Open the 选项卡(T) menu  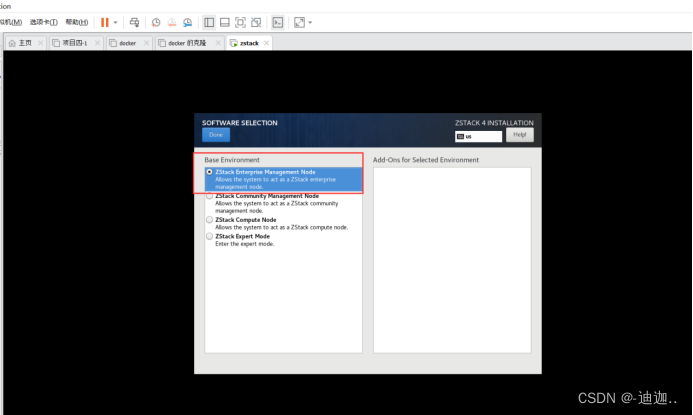(43, 22)
